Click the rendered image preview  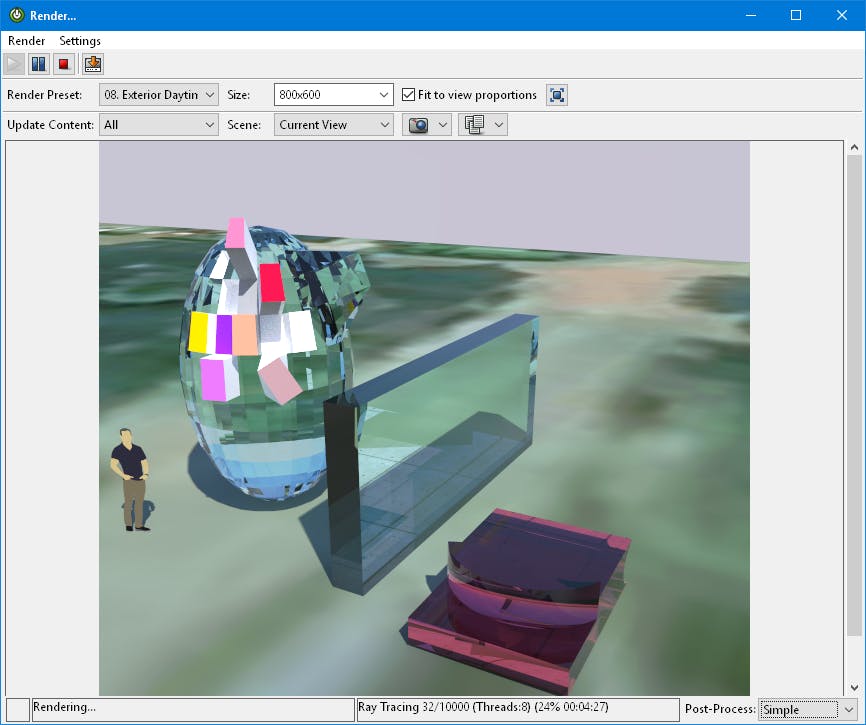coord(424,418)
